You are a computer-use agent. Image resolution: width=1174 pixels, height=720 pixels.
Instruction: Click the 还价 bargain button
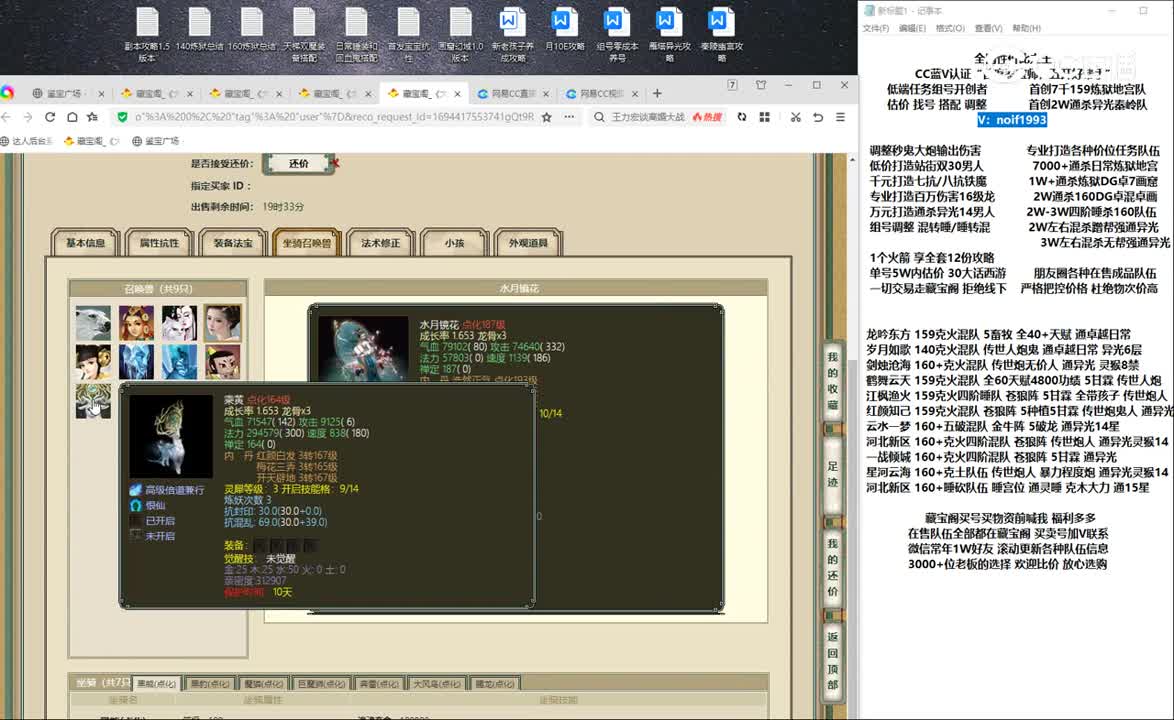tap(299, 163)
